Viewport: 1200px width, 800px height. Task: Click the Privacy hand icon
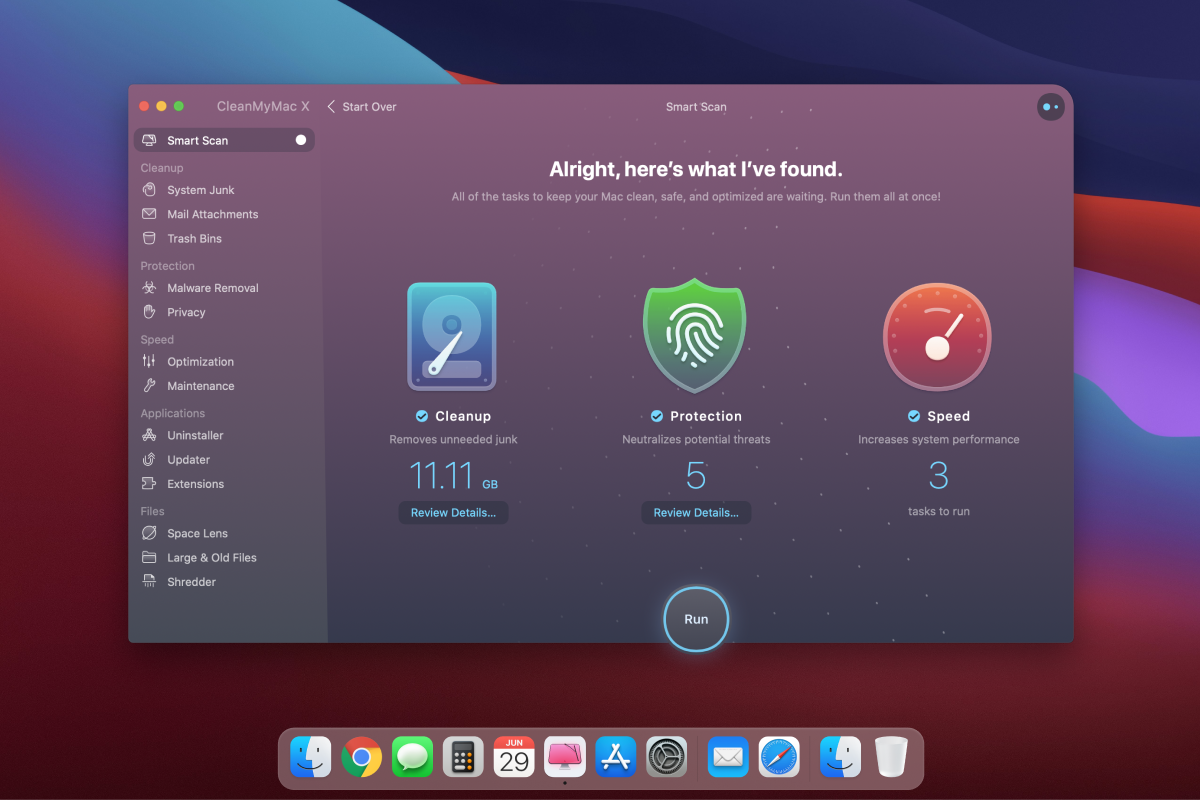coord(149,312)
